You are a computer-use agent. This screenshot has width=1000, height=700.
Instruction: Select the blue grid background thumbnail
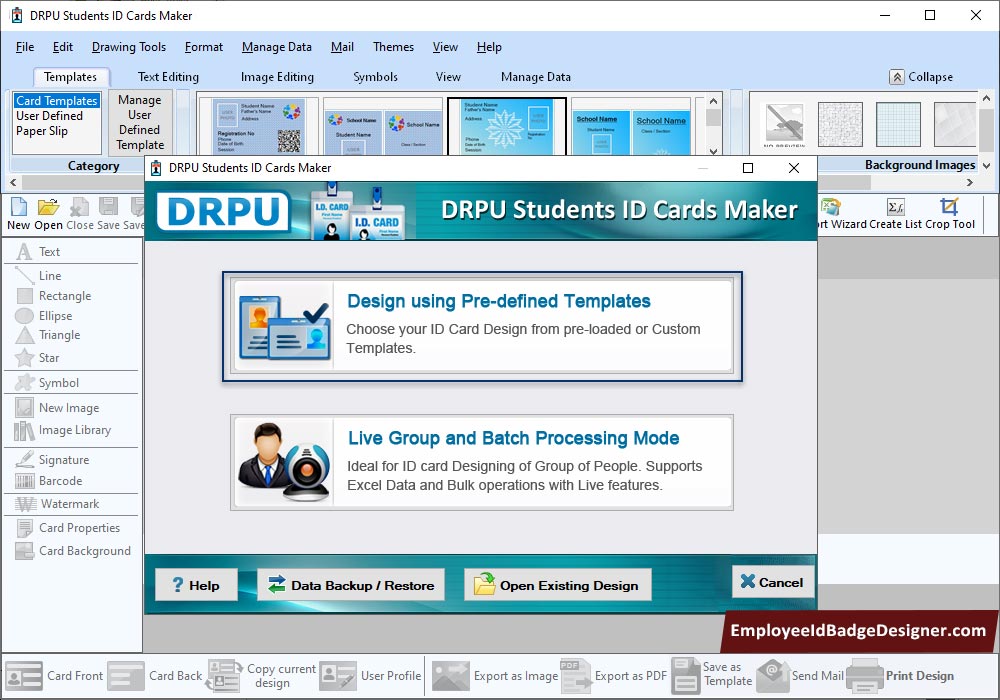899,124
